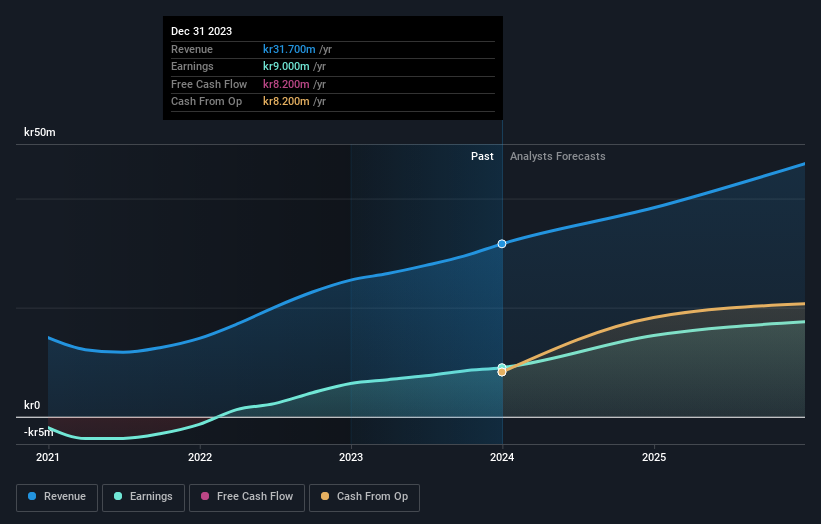Click the Analysts Forecasts label
The image size is (821, 524).
[558, 157]
